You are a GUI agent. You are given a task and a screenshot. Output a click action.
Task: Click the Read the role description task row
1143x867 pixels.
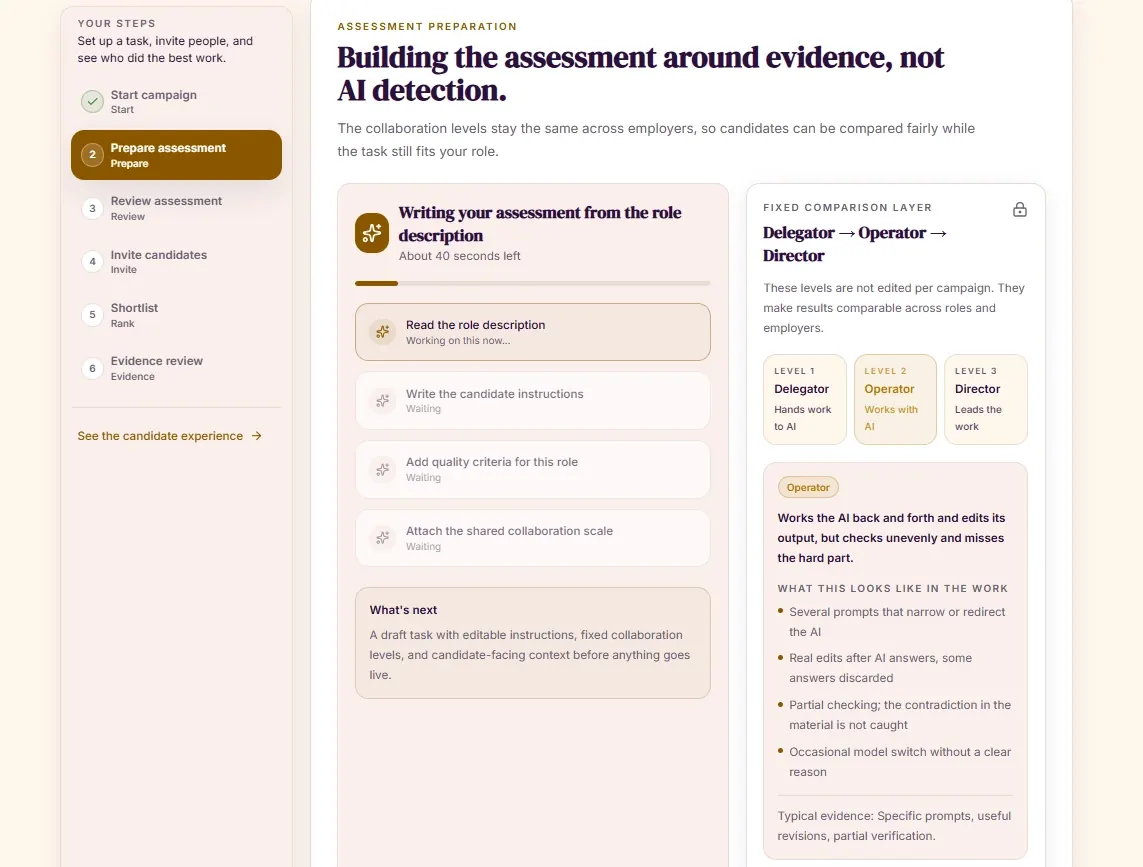[533, 332]
